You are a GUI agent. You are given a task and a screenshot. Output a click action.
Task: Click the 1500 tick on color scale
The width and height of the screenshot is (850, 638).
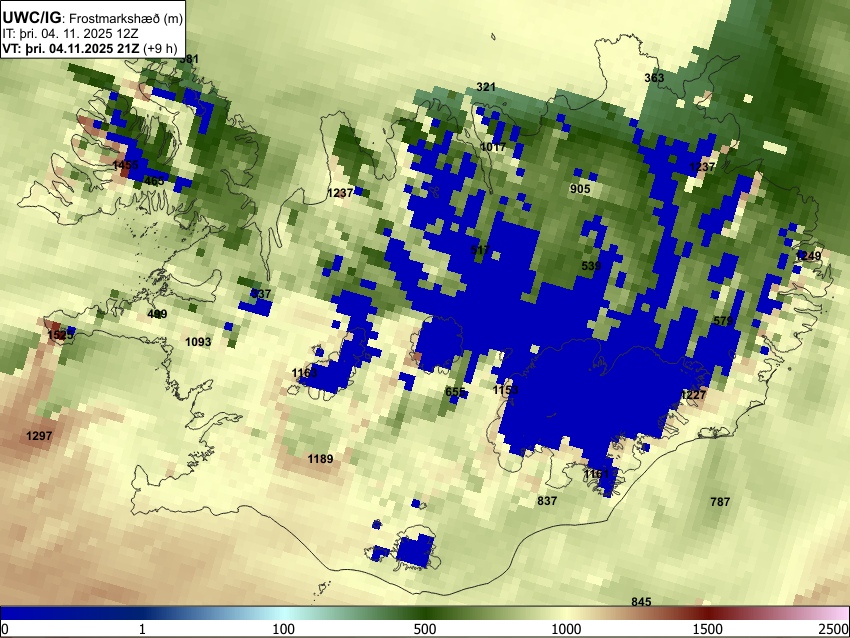[708, 629]
